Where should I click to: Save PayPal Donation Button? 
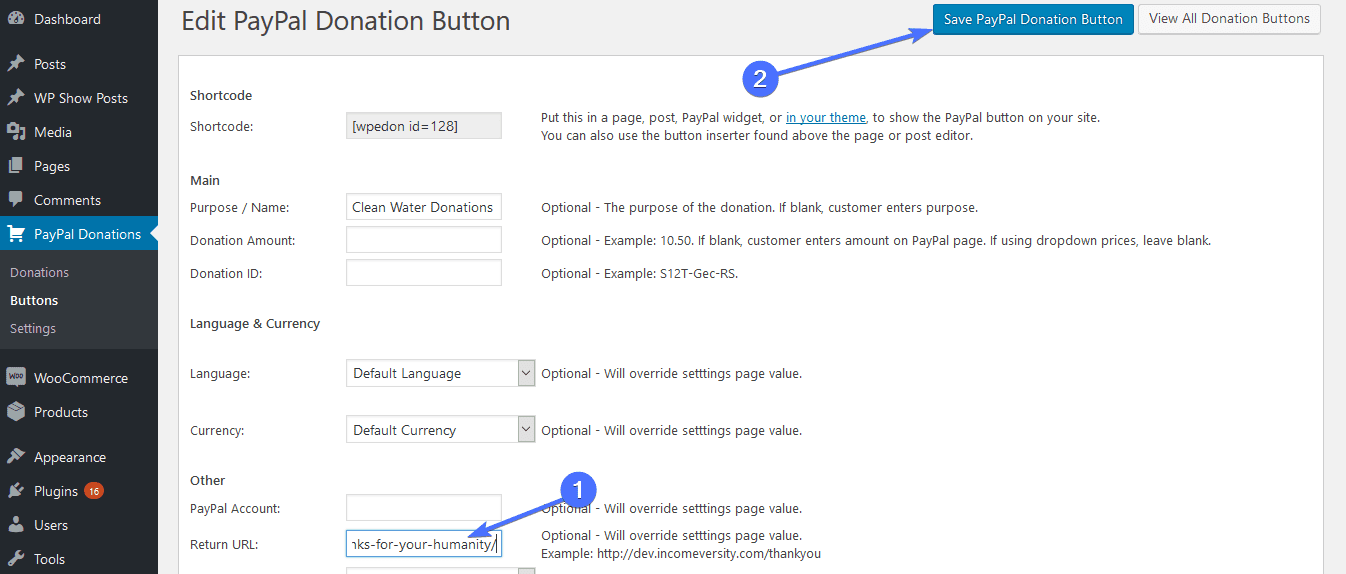pos(1033,19)
